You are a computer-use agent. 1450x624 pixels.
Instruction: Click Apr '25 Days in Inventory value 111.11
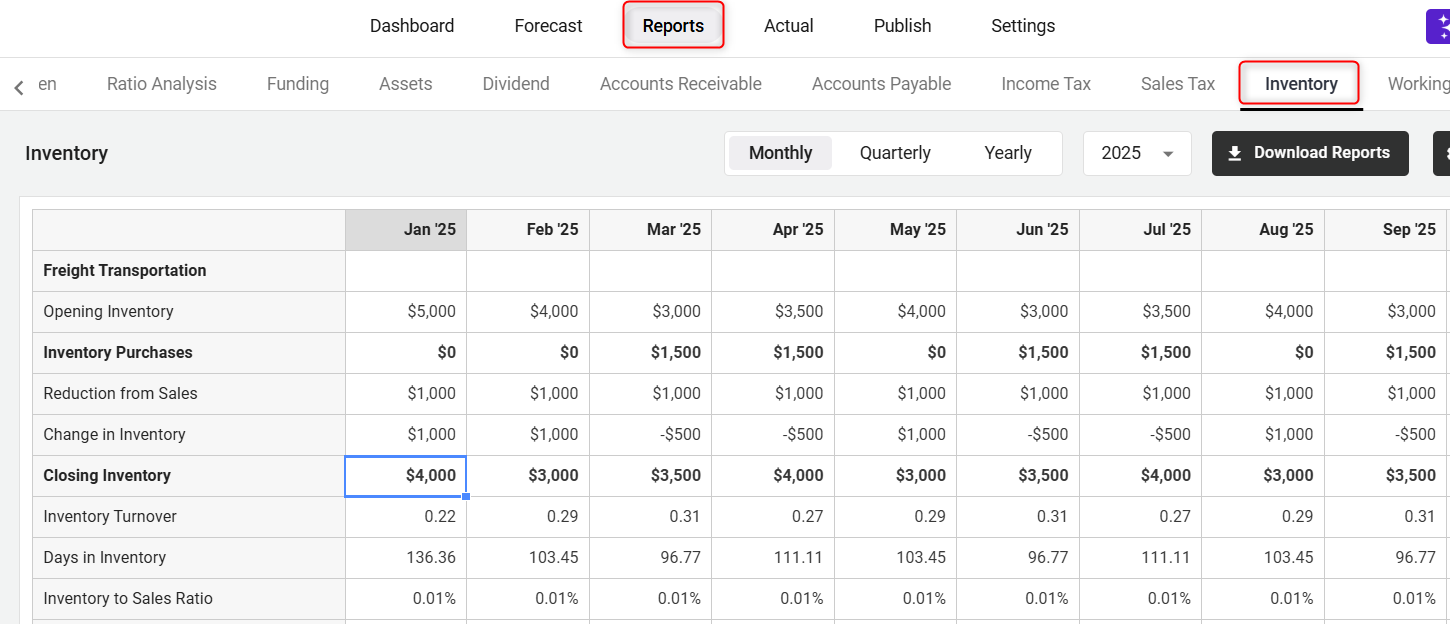[x=773, y=558]
